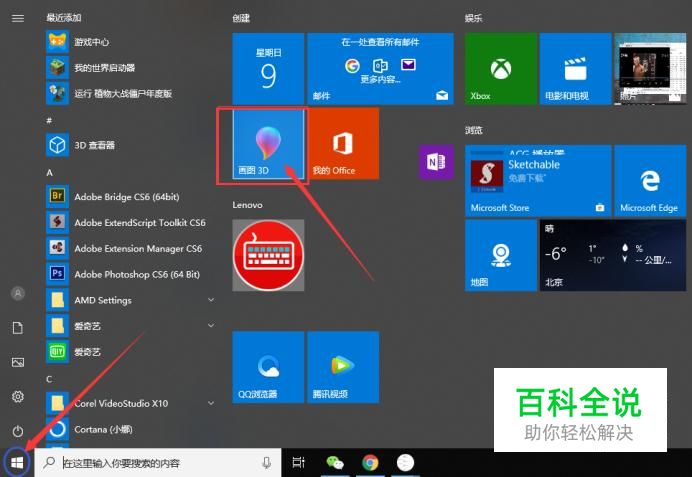Open the white round app on the taskbar

tap(405, 462)
